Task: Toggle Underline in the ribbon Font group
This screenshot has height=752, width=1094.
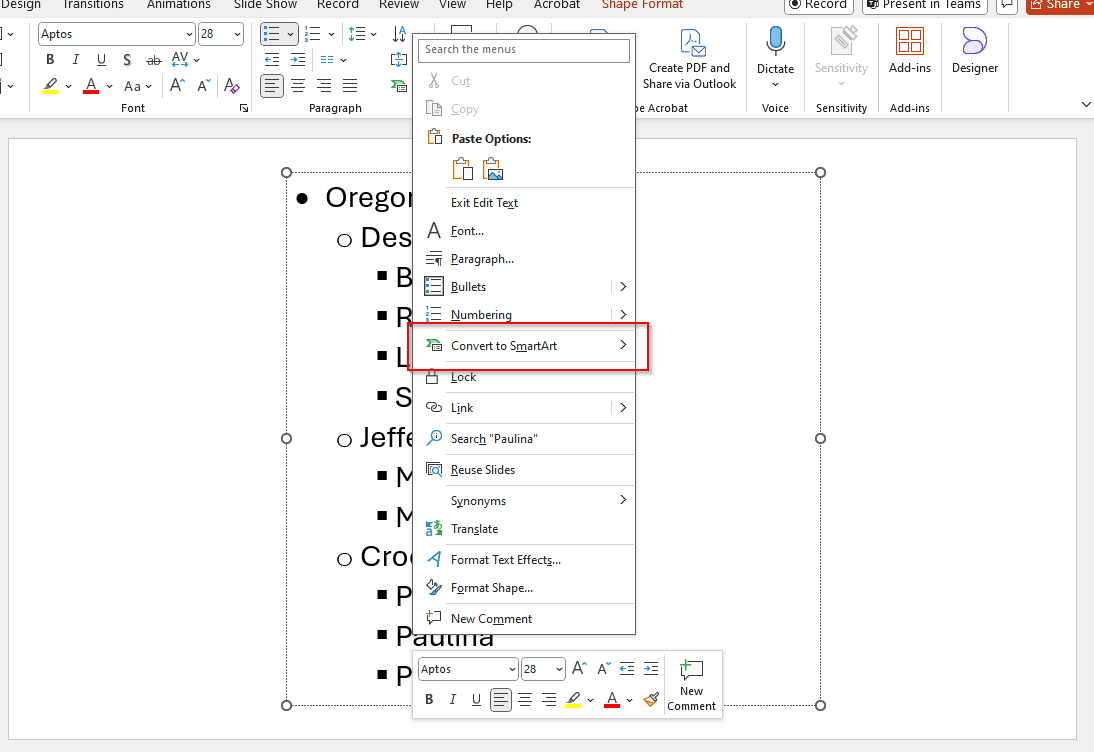Action: 101,60
